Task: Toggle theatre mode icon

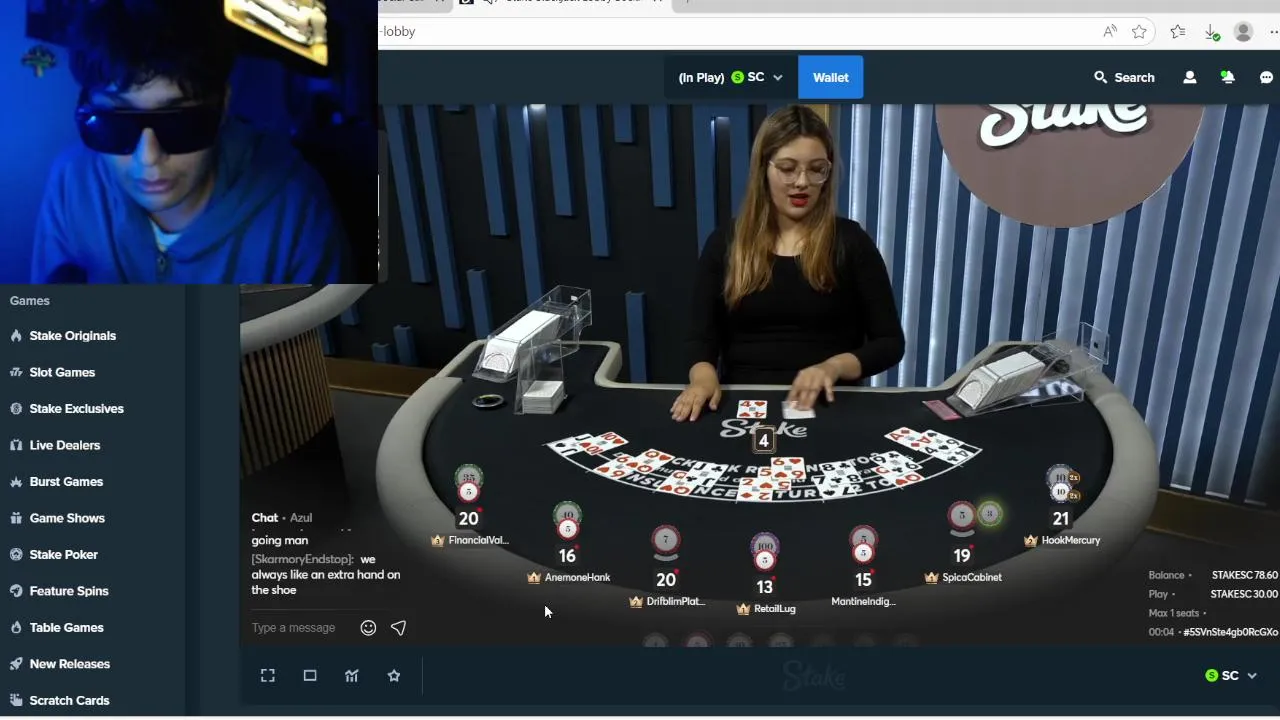Action: coord(310,676)
